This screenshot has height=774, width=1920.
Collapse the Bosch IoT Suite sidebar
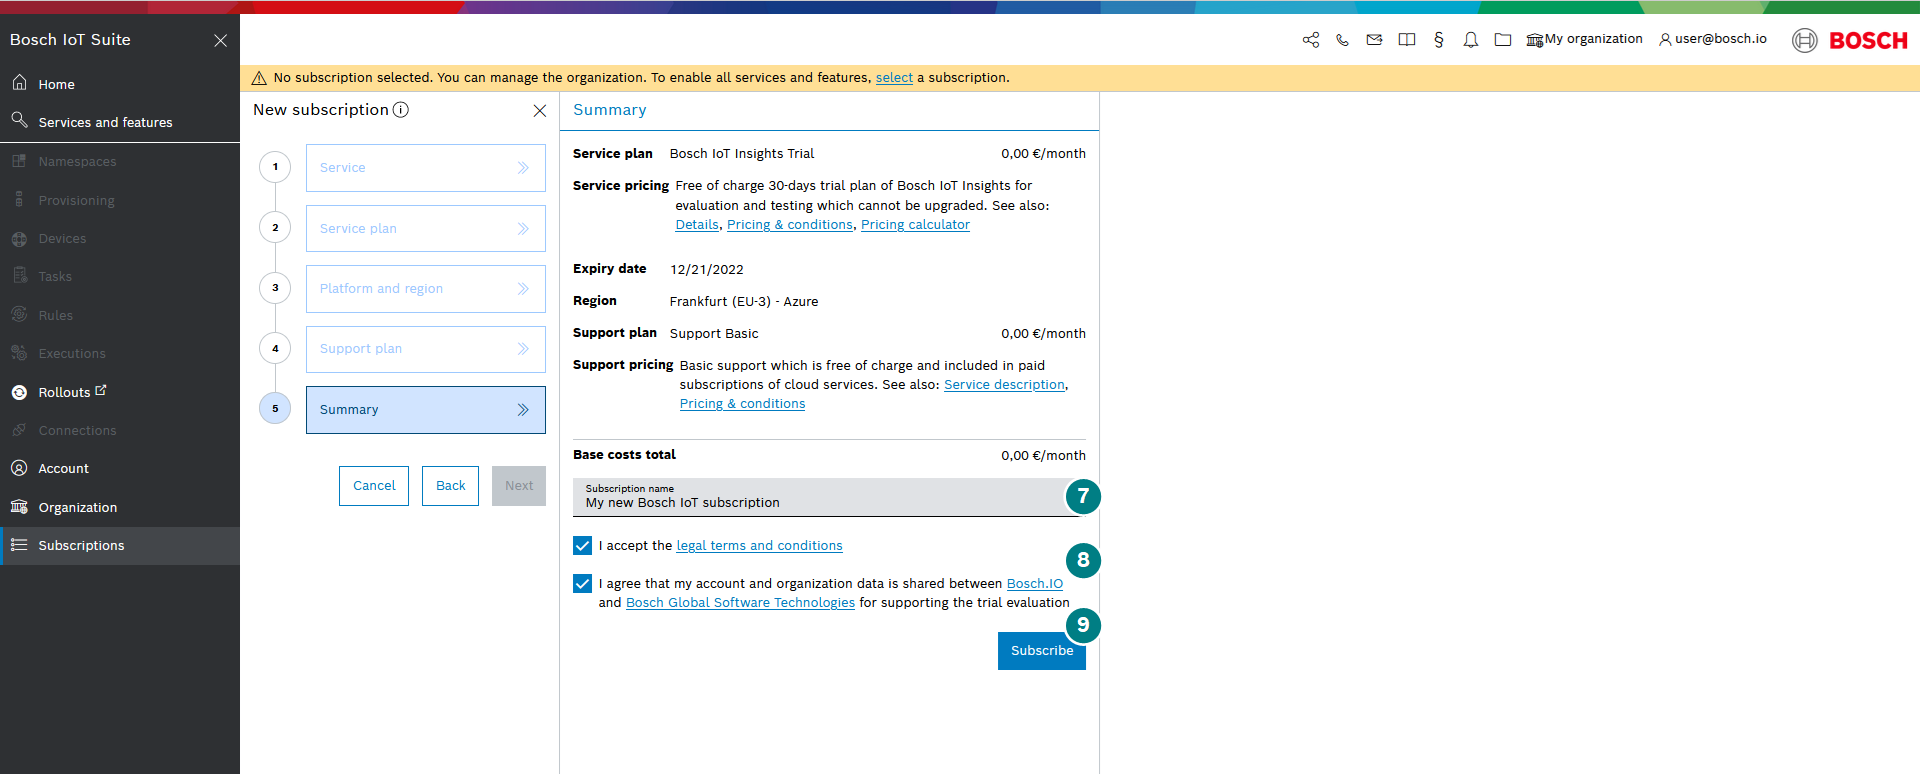coord(220,40)
